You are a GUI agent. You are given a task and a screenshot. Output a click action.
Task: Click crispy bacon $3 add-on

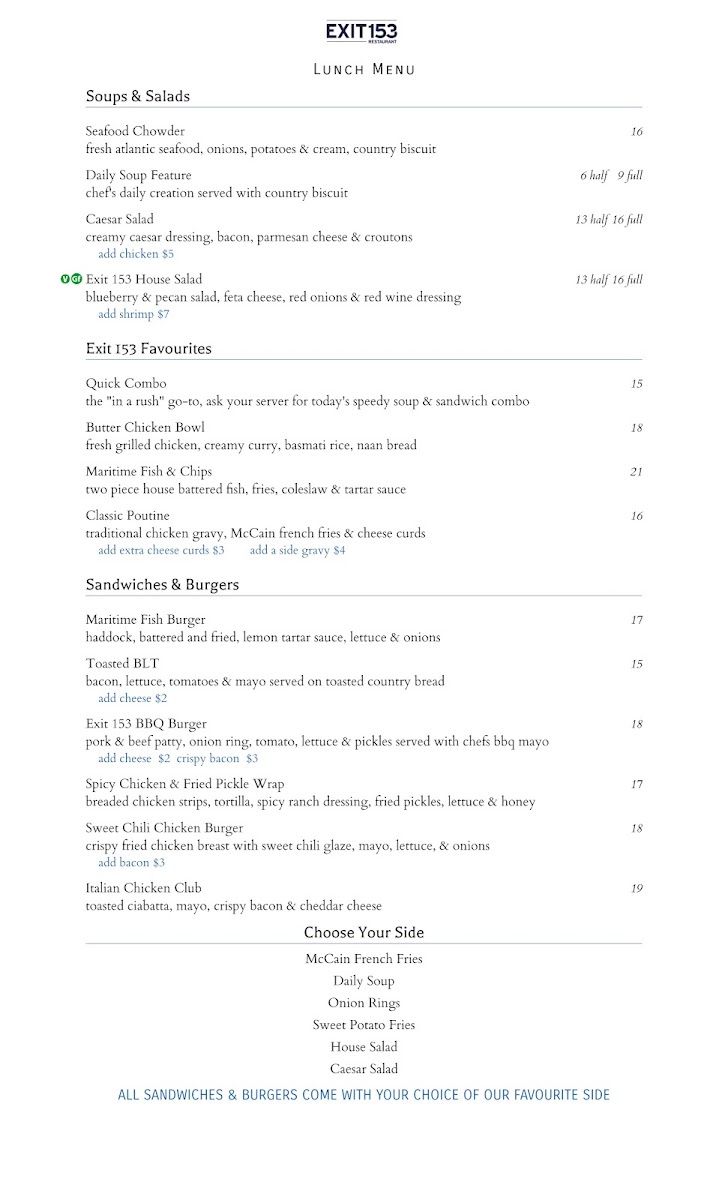pyautogui.click(x=218, y=759)
